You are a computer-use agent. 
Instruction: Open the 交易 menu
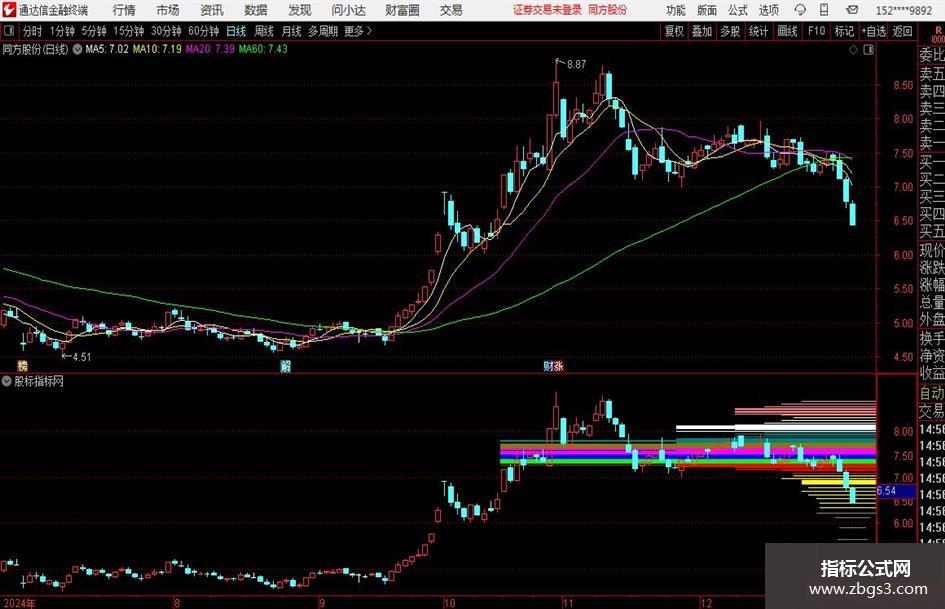point(451,10)
